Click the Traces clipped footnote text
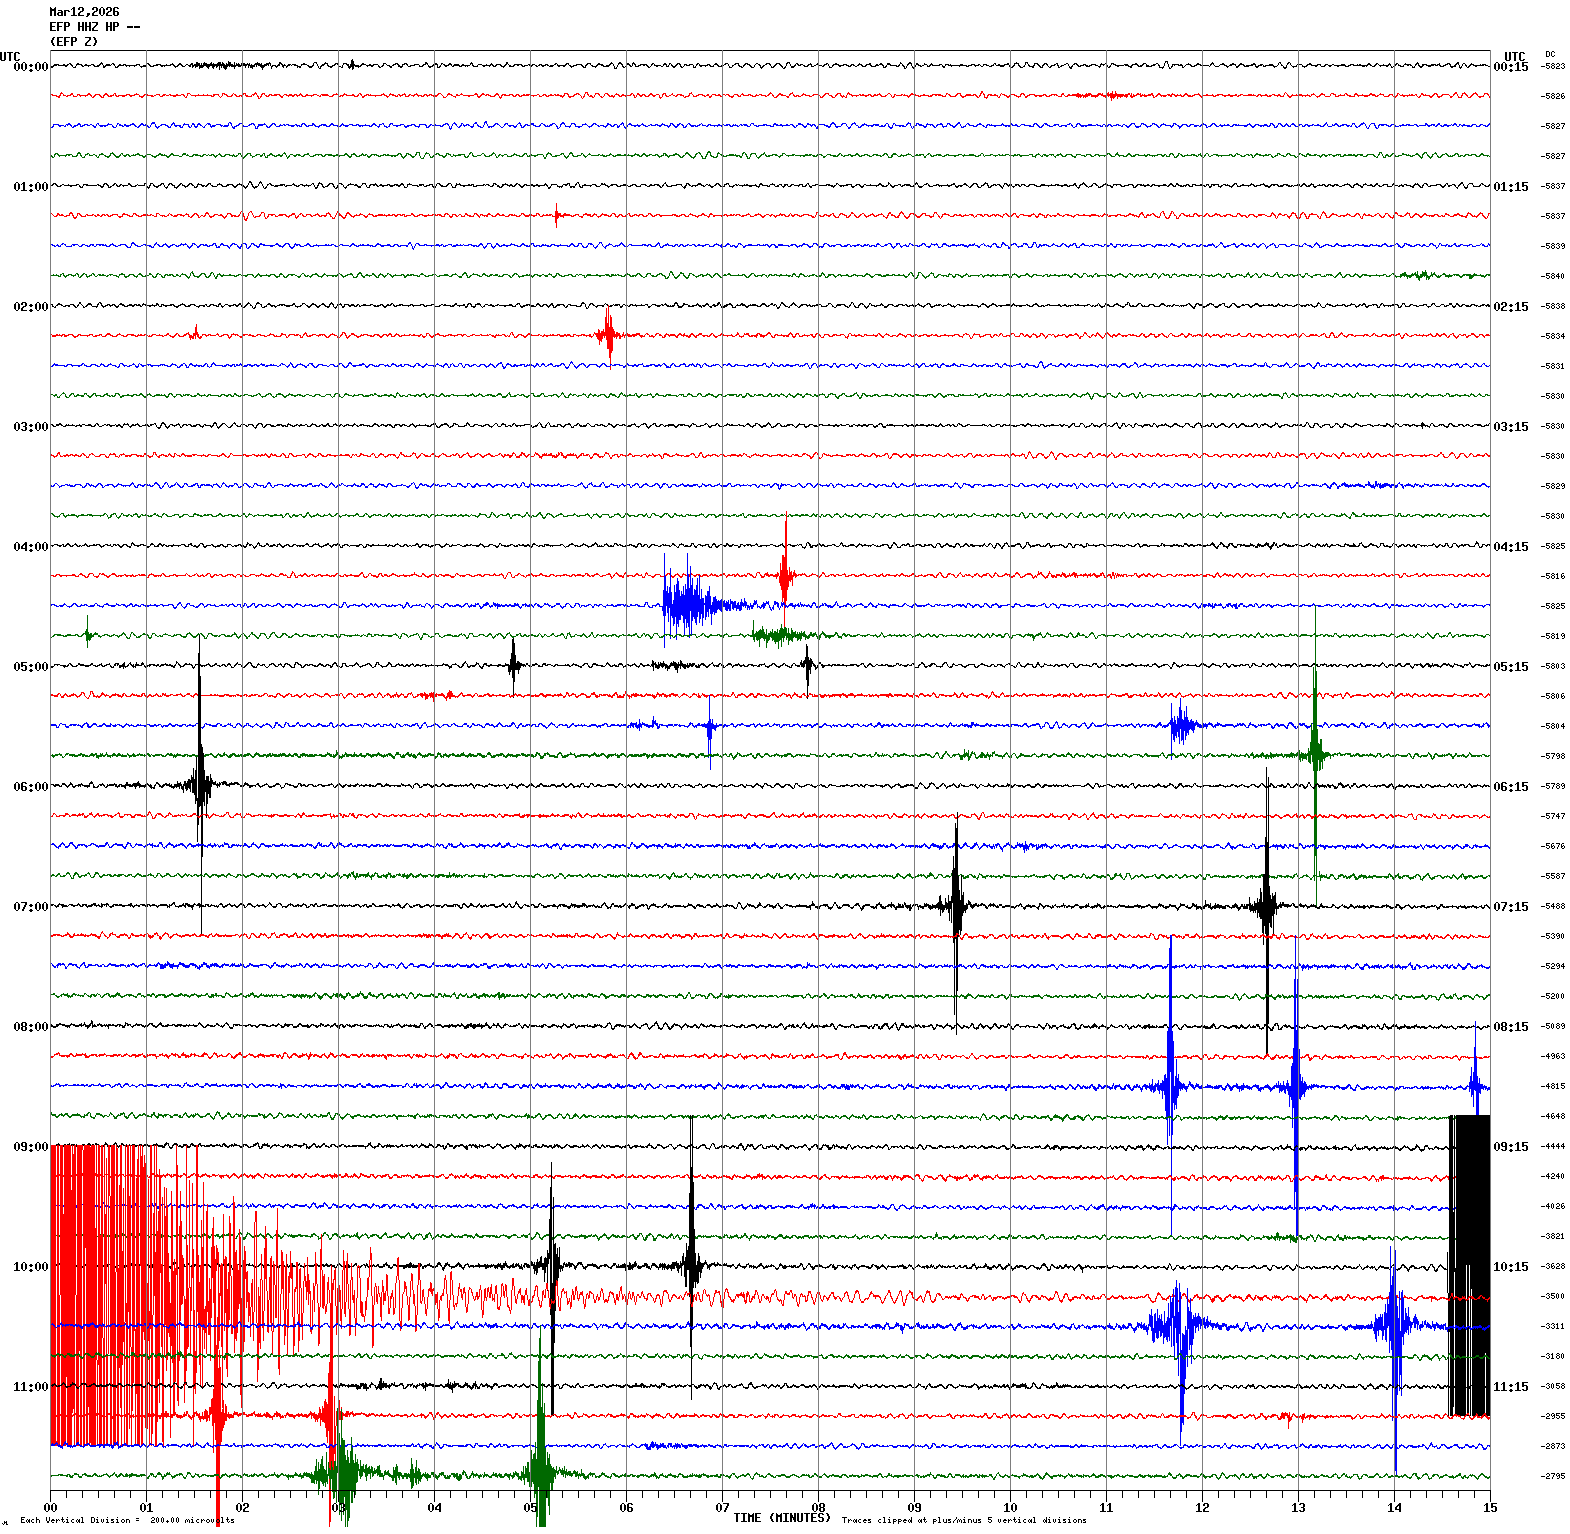The image size is (1570, 1534). (x=963, y=1520)
